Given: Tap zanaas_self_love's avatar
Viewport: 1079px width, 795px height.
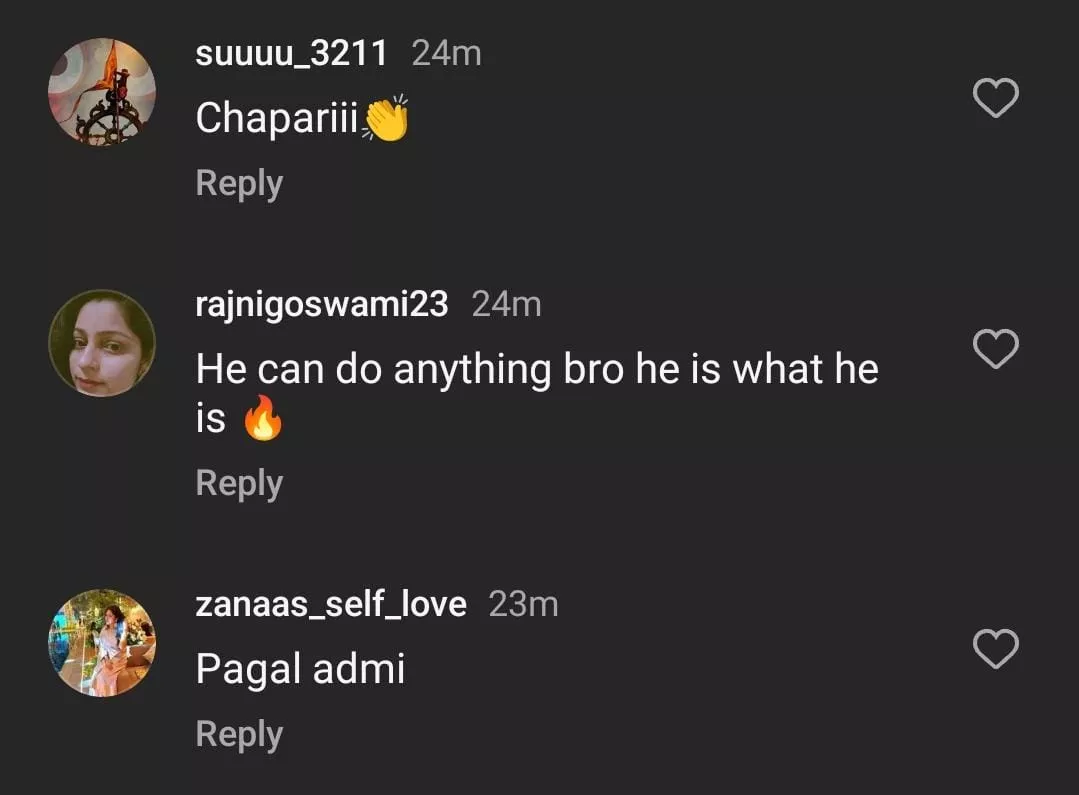Looking at the screenshot, I should 102,643.
